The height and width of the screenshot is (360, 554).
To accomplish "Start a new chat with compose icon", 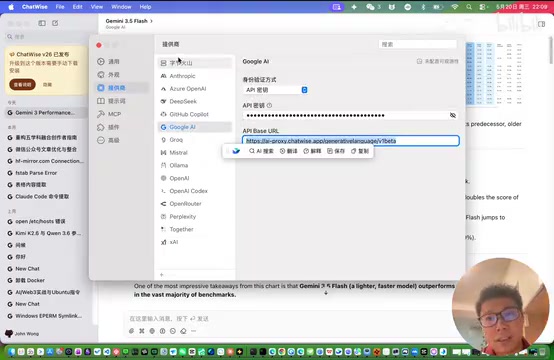I will click(55, 23).
